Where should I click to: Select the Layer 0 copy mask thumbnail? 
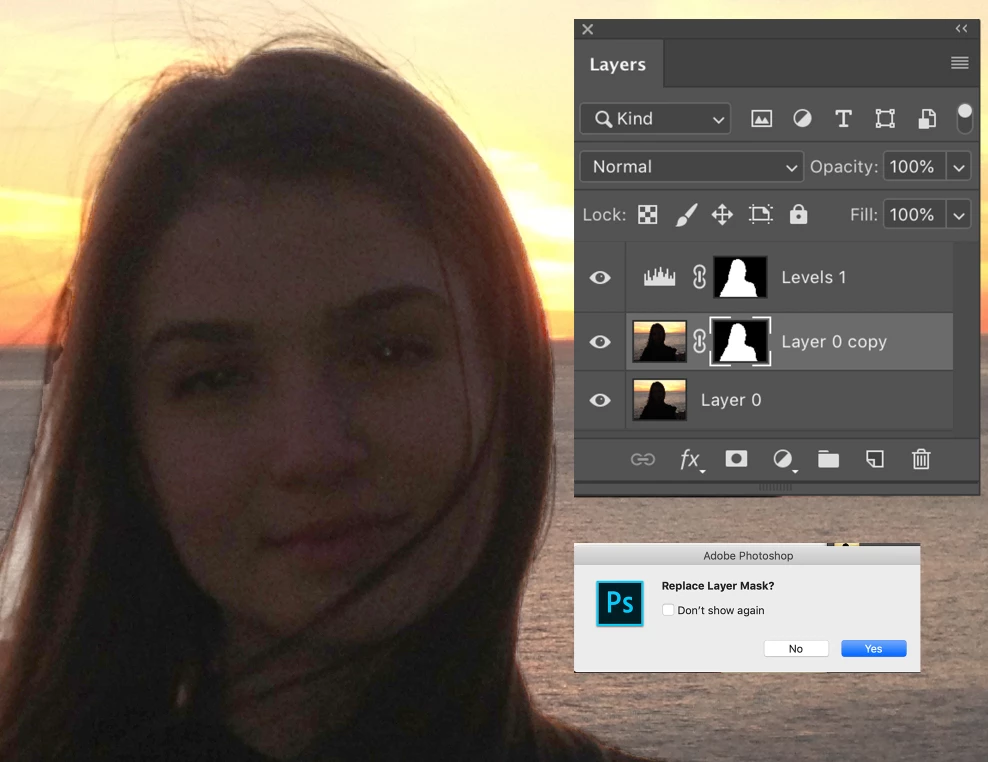pos(740,341)
